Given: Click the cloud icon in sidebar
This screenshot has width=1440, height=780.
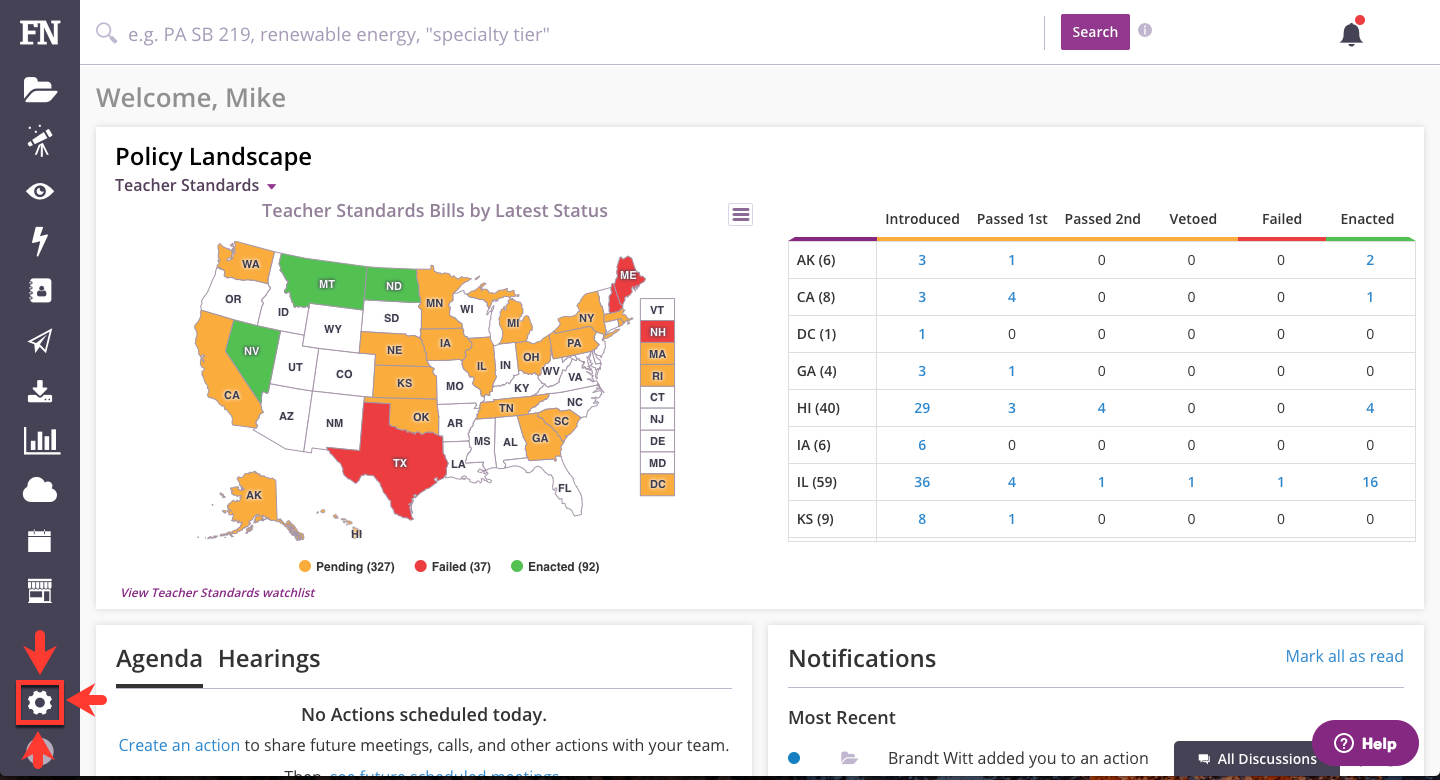Looking at the screenshot, I should click(x=40, y=490).
